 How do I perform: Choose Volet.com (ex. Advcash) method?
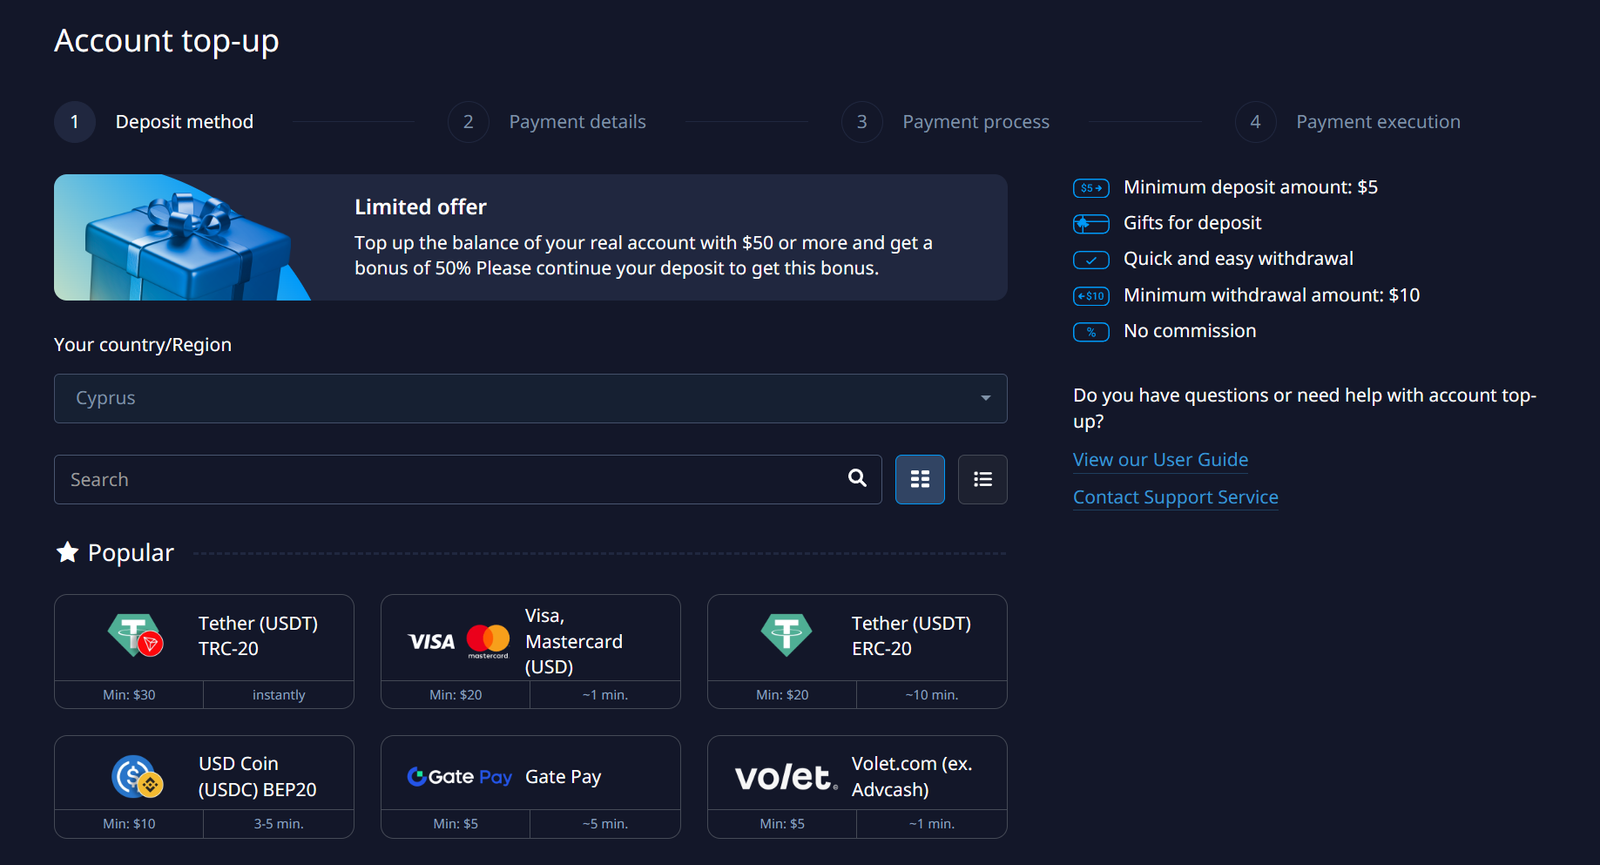point(857,787)
